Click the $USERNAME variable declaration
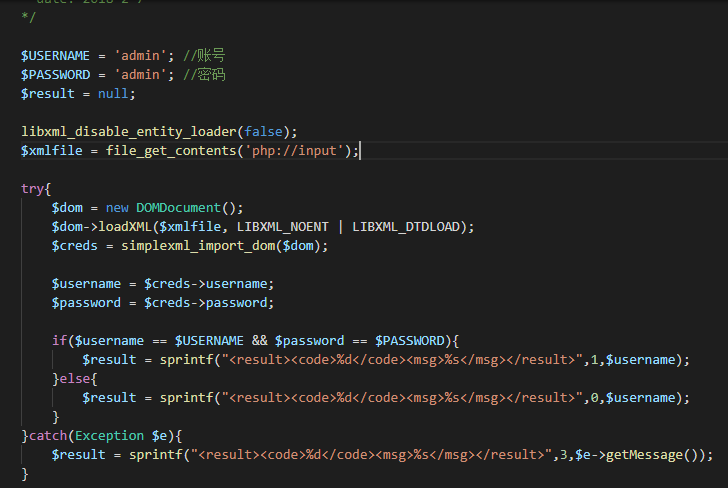Image resolution: width=728 pixels, height=488 pixels. [x=55, y=56]
